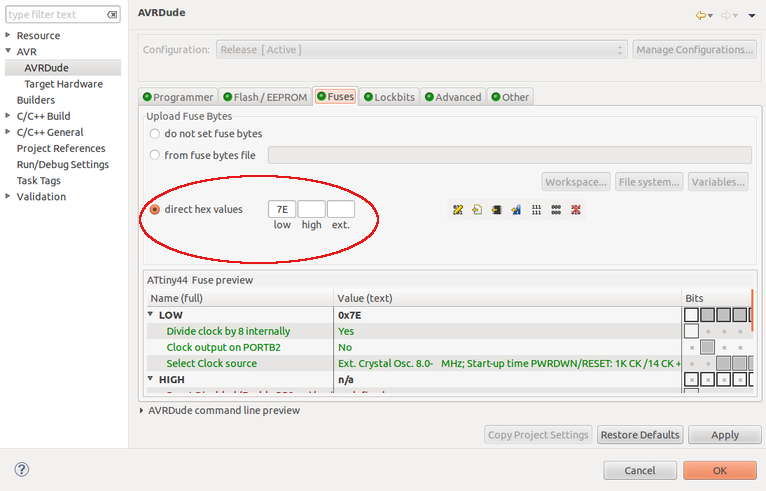The height and width of the screenshot is (491, 766).
Task: Collapse the LOW fuse row
Action: pos(151,315)
